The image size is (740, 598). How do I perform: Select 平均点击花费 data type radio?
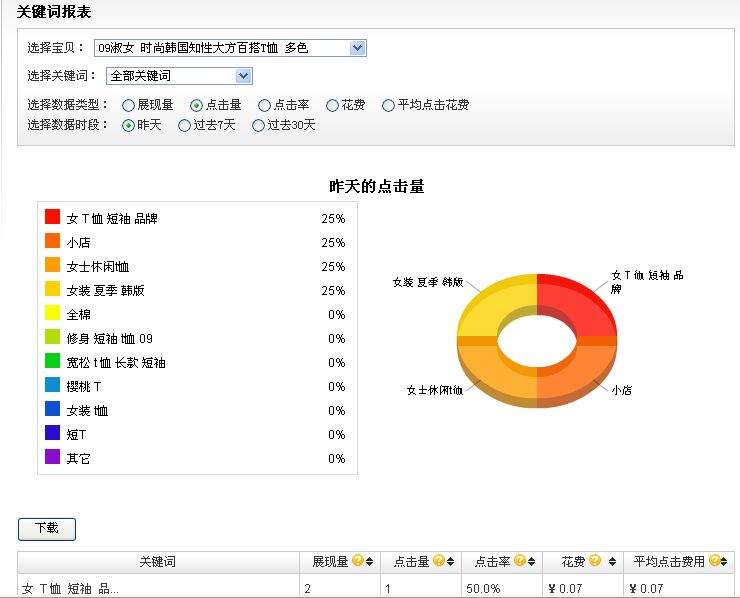[x=388, y=105]
